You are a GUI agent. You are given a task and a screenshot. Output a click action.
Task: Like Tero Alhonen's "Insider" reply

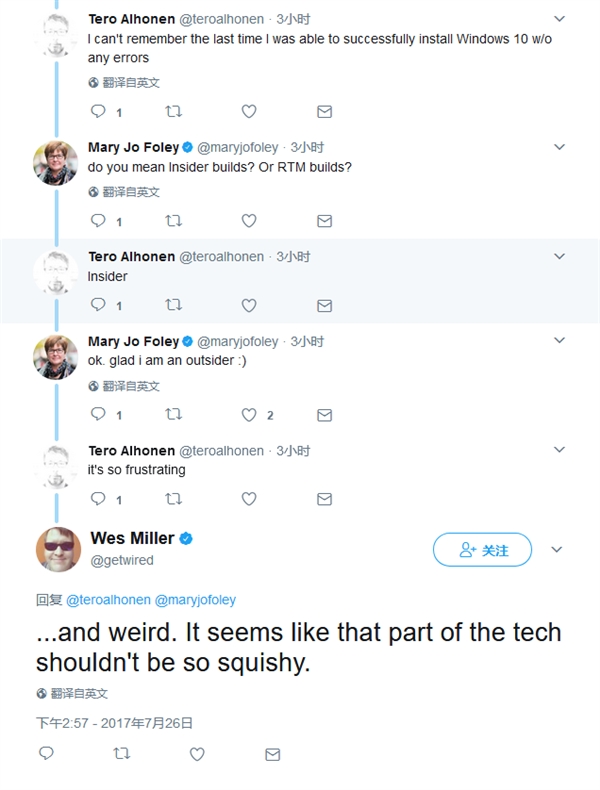[249, 305]
